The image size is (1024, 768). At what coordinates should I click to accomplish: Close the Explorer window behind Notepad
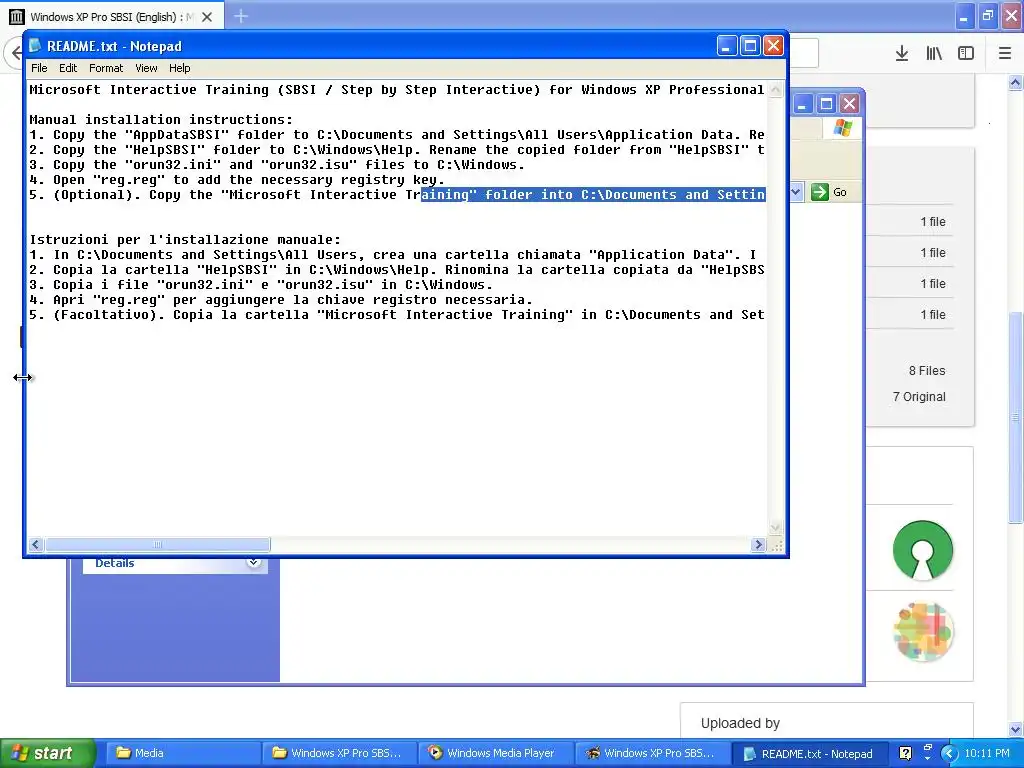(850, 104)
